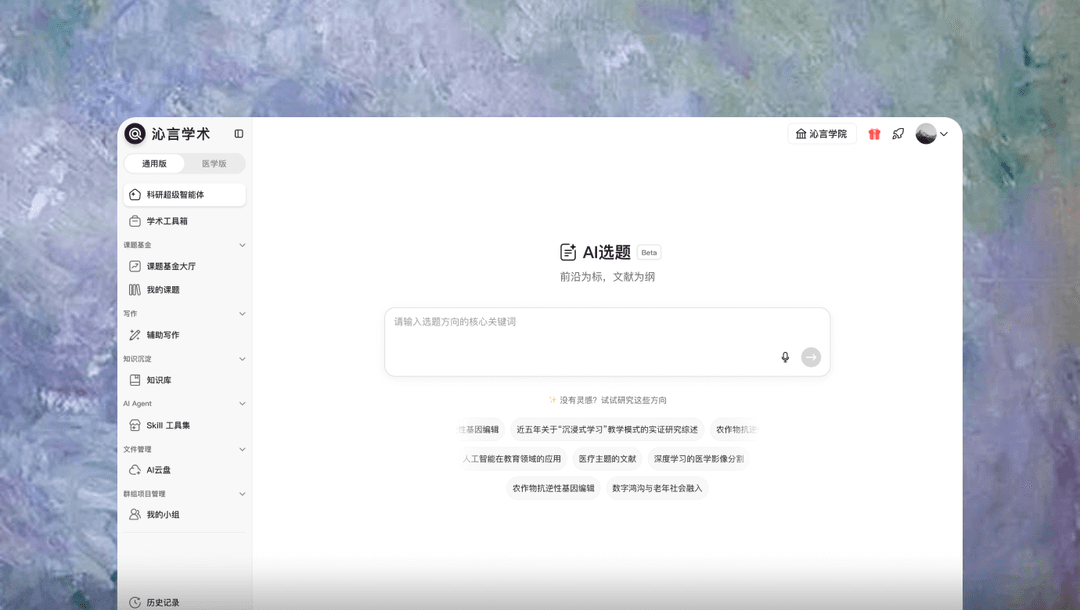Open 课题基金大厅
The image size is (1080, 610).
coord(185,266)
